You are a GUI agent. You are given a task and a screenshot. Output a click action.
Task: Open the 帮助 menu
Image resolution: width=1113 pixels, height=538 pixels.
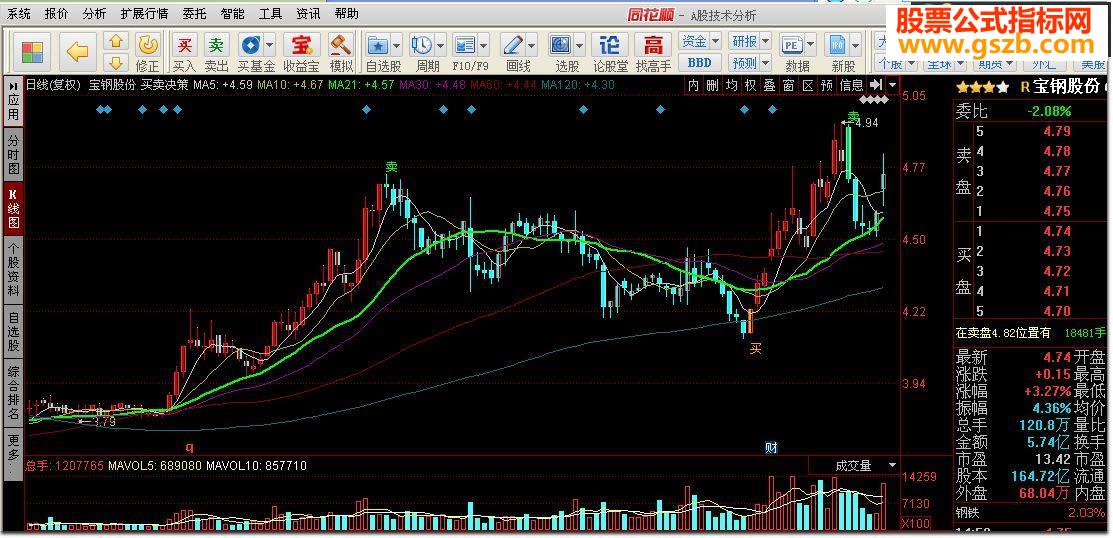[346, 13]
